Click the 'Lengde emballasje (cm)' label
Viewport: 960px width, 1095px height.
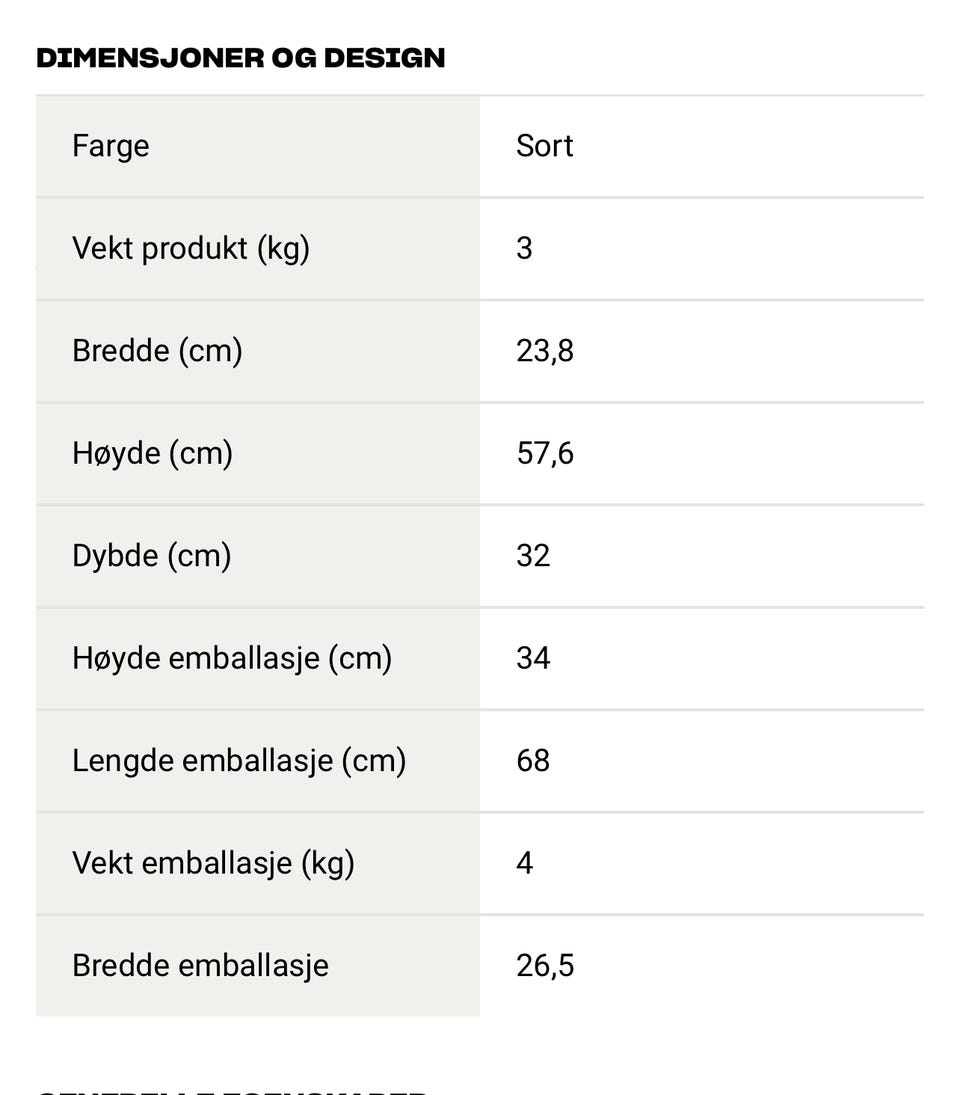[x=239, y=761]
